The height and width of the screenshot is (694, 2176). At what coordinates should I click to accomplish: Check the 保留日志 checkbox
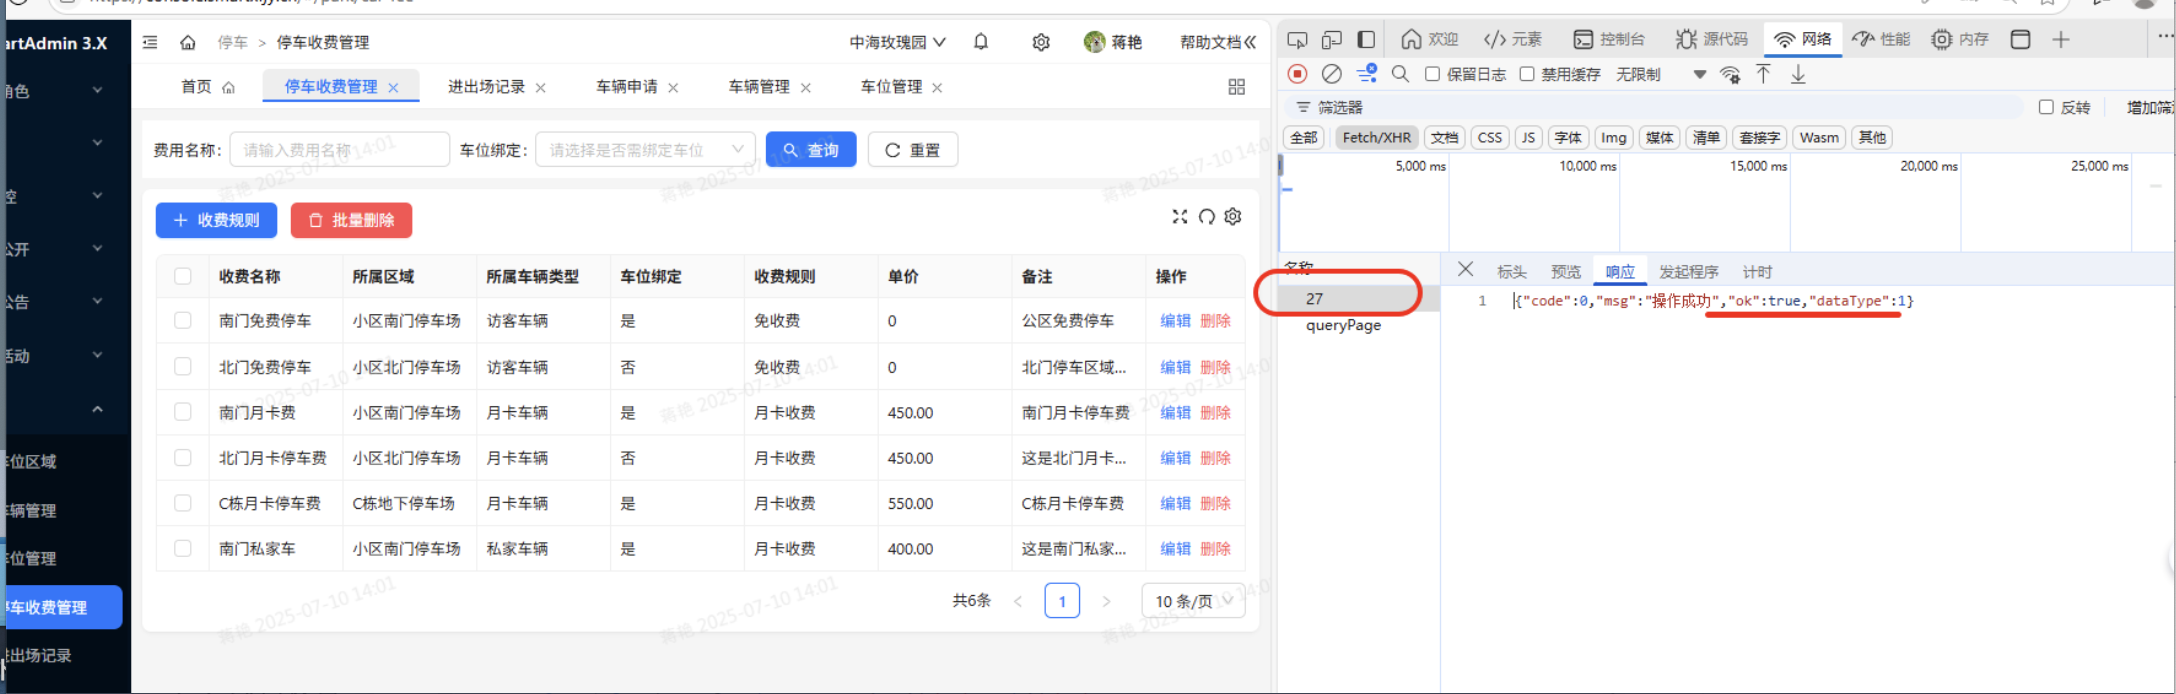coord(1432,74)
